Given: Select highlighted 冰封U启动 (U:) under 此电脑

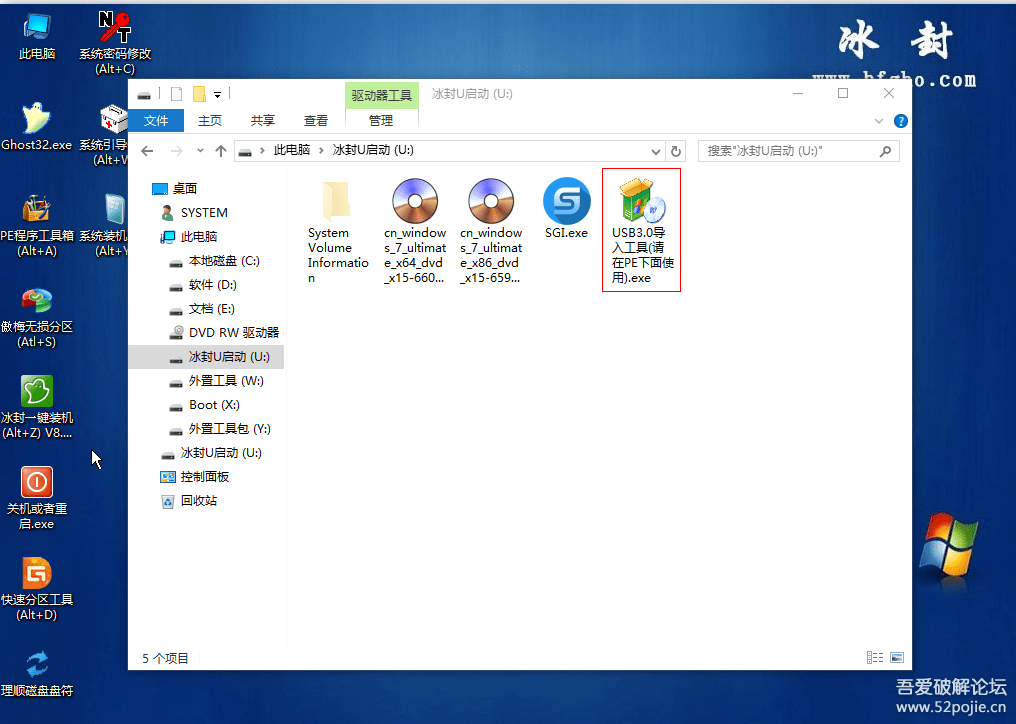Looking at the screenshot, I should 207,356.
